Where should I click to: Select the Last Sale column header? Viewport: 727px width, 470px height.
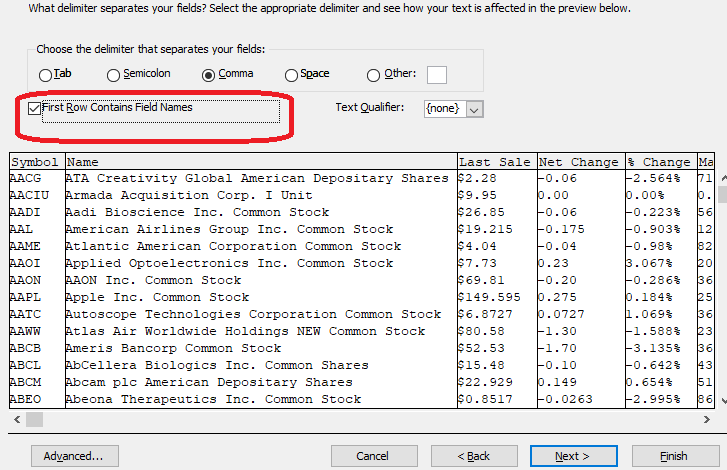(497, 162)
